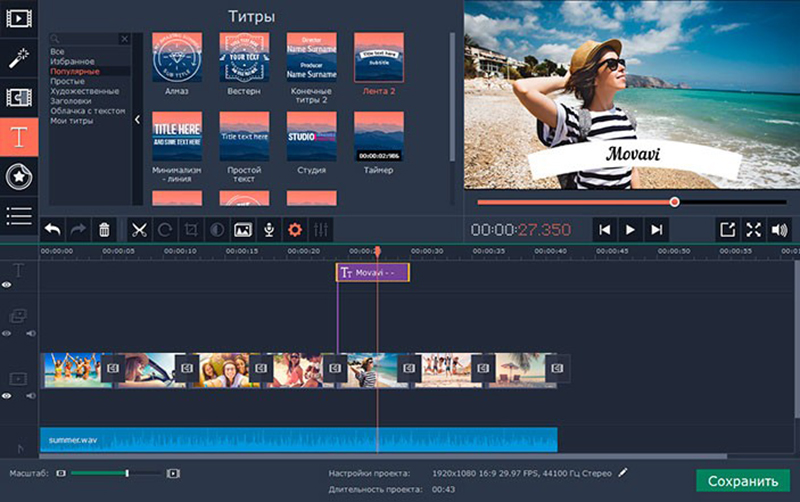This screenshot has height=502, width=800.
Task: Jump to previous frame
Action: coord(605,230)
